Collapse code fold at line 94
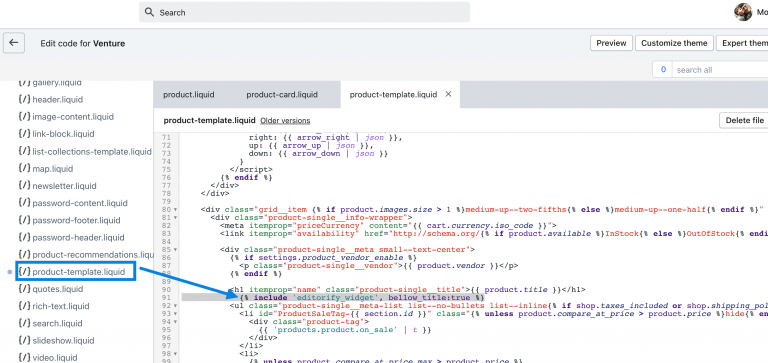 [x=176, y=321]
